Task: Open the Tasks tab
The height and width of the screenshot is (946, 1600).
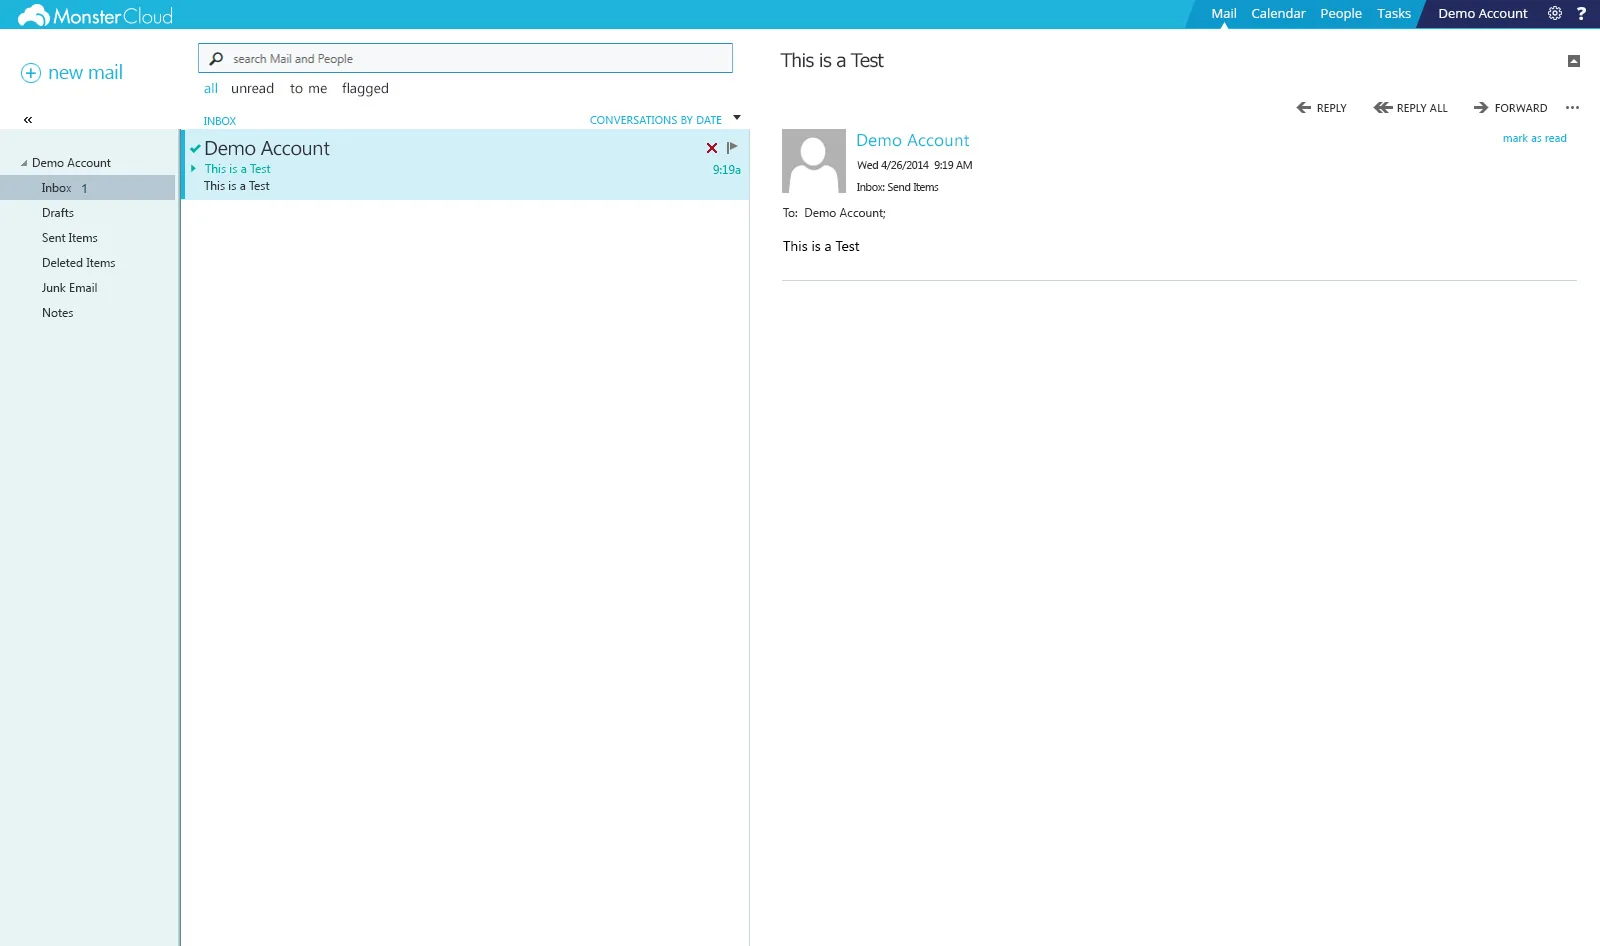Action: coord(1394,14)
